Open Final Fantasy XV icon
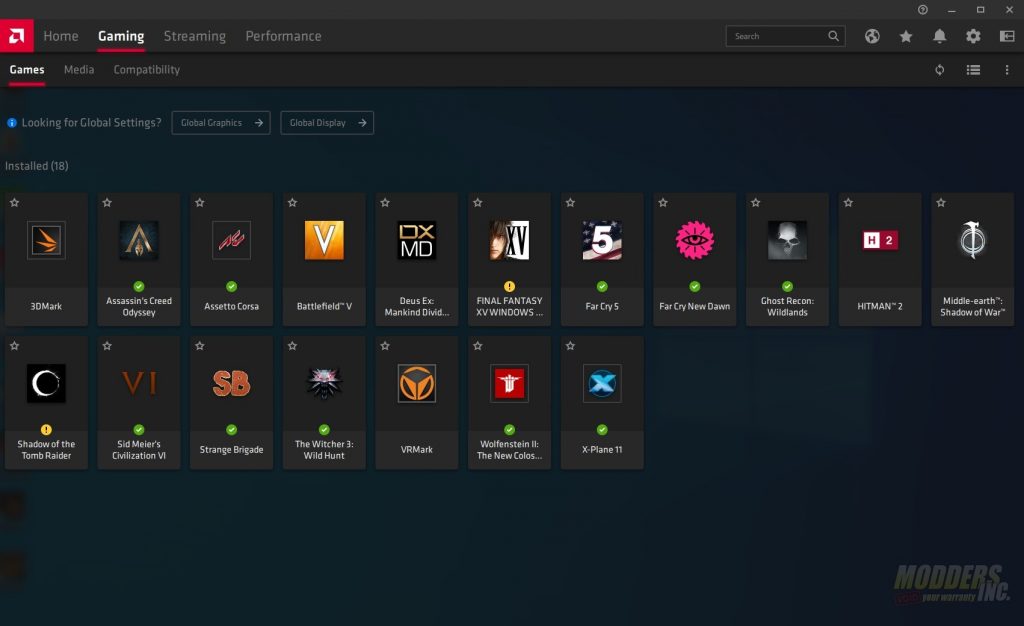Image resolution: width=1024 pixels, height=626 pixels. coord(509,240)
